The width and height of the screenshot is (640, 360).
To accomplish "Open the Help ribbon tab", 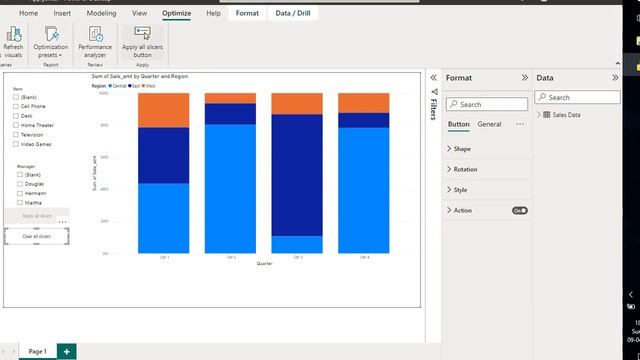I will pos(213,13).
